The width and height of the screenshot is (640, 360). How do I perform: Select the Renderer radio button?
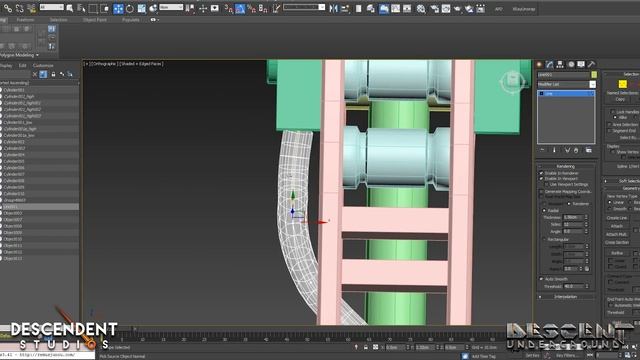tap(569, 204)
